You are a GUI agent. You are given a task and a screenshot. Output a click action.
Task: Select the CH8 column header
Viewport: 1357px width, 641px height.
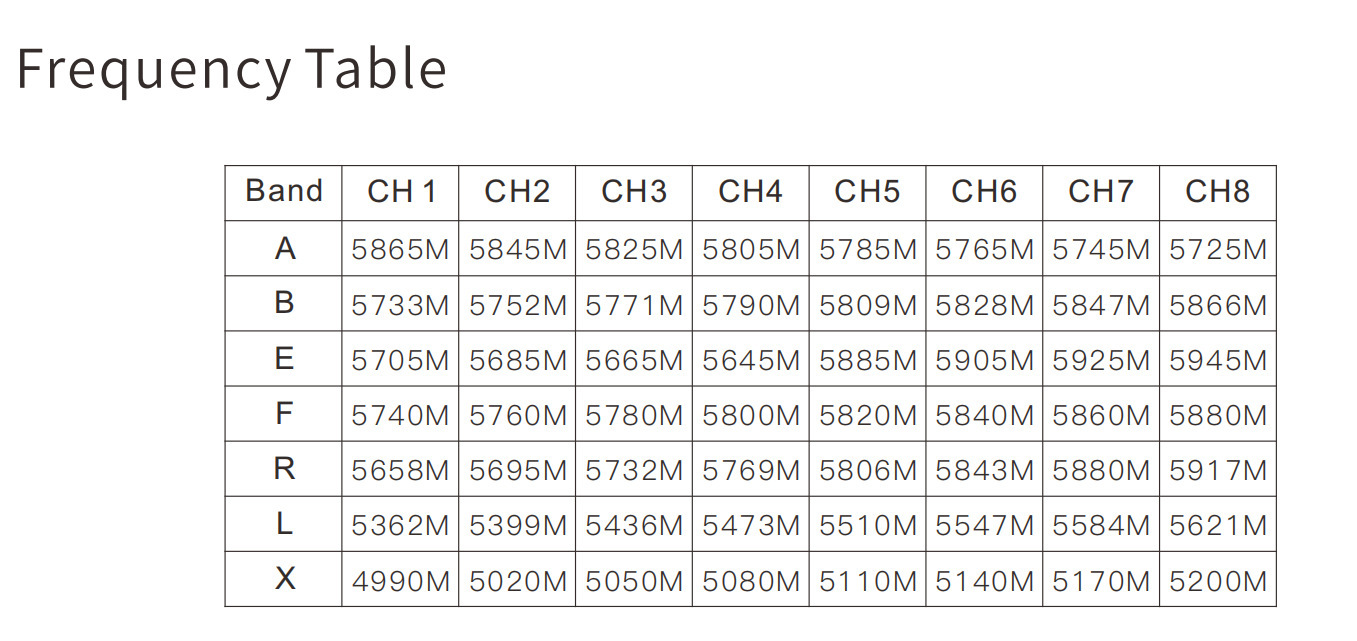(1217, 192)
